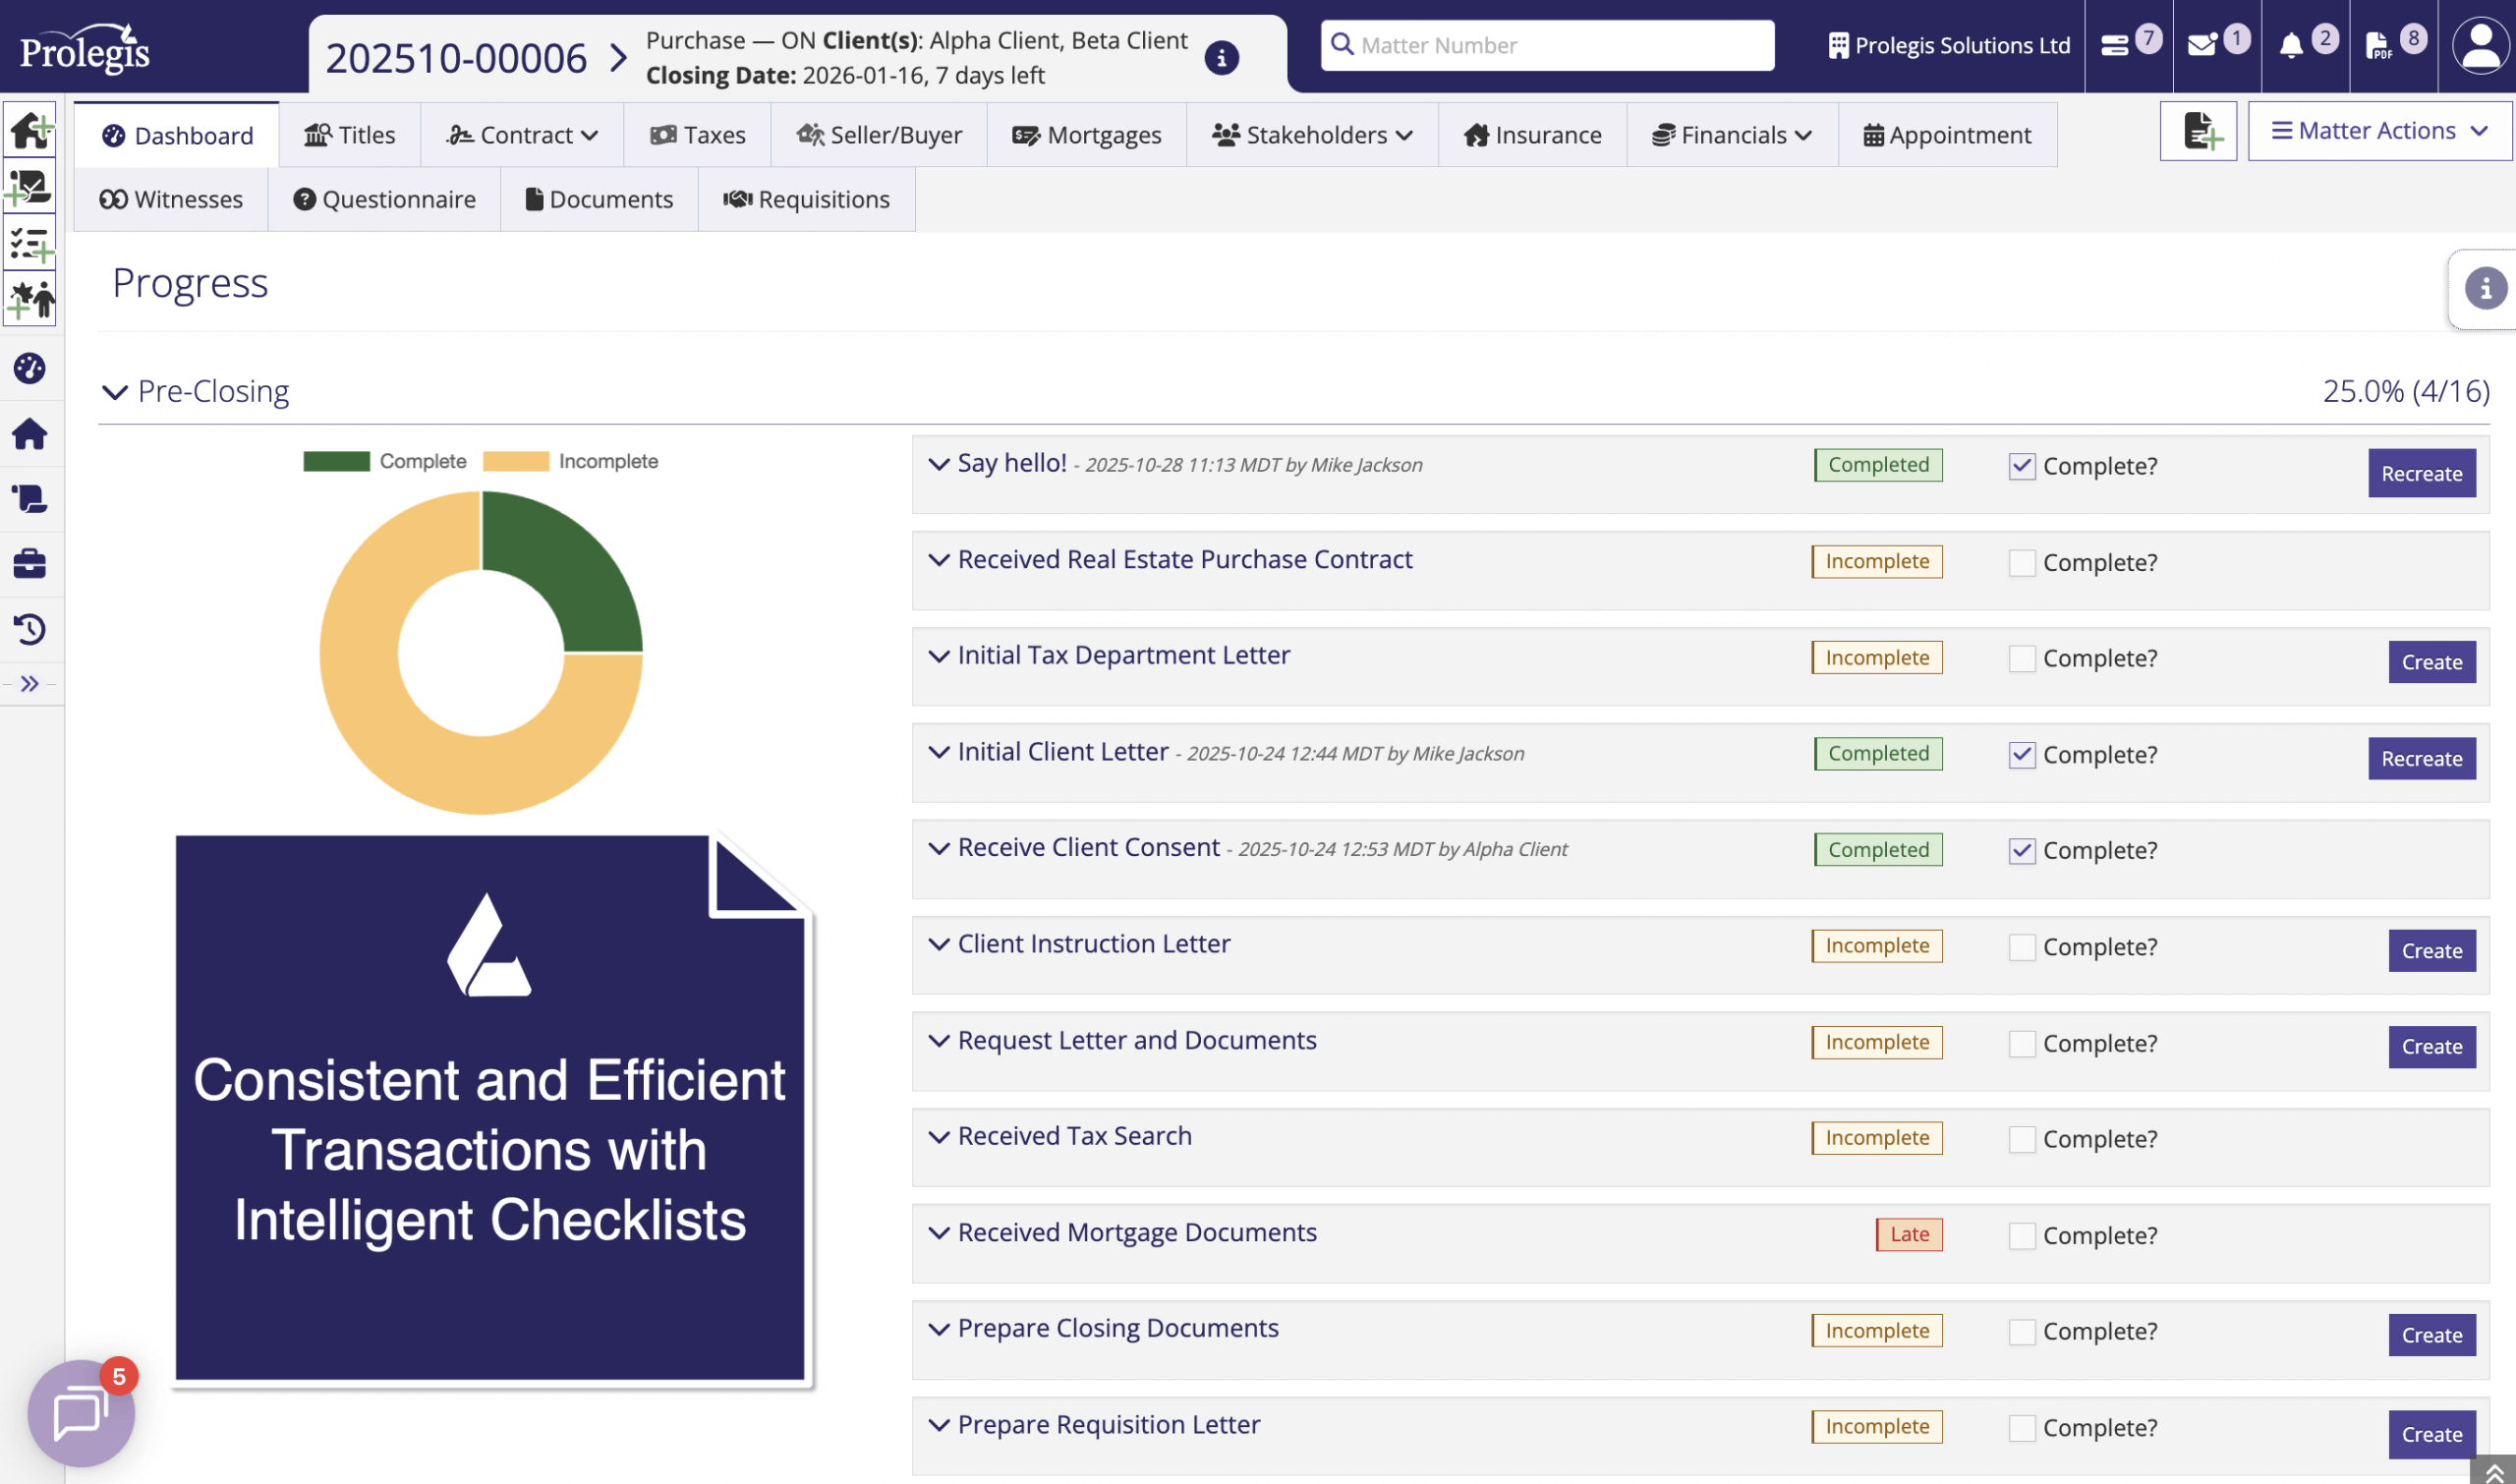Collapse the Pre-Closing section
Screen dimensions: 2516x1484
(116, 392)
